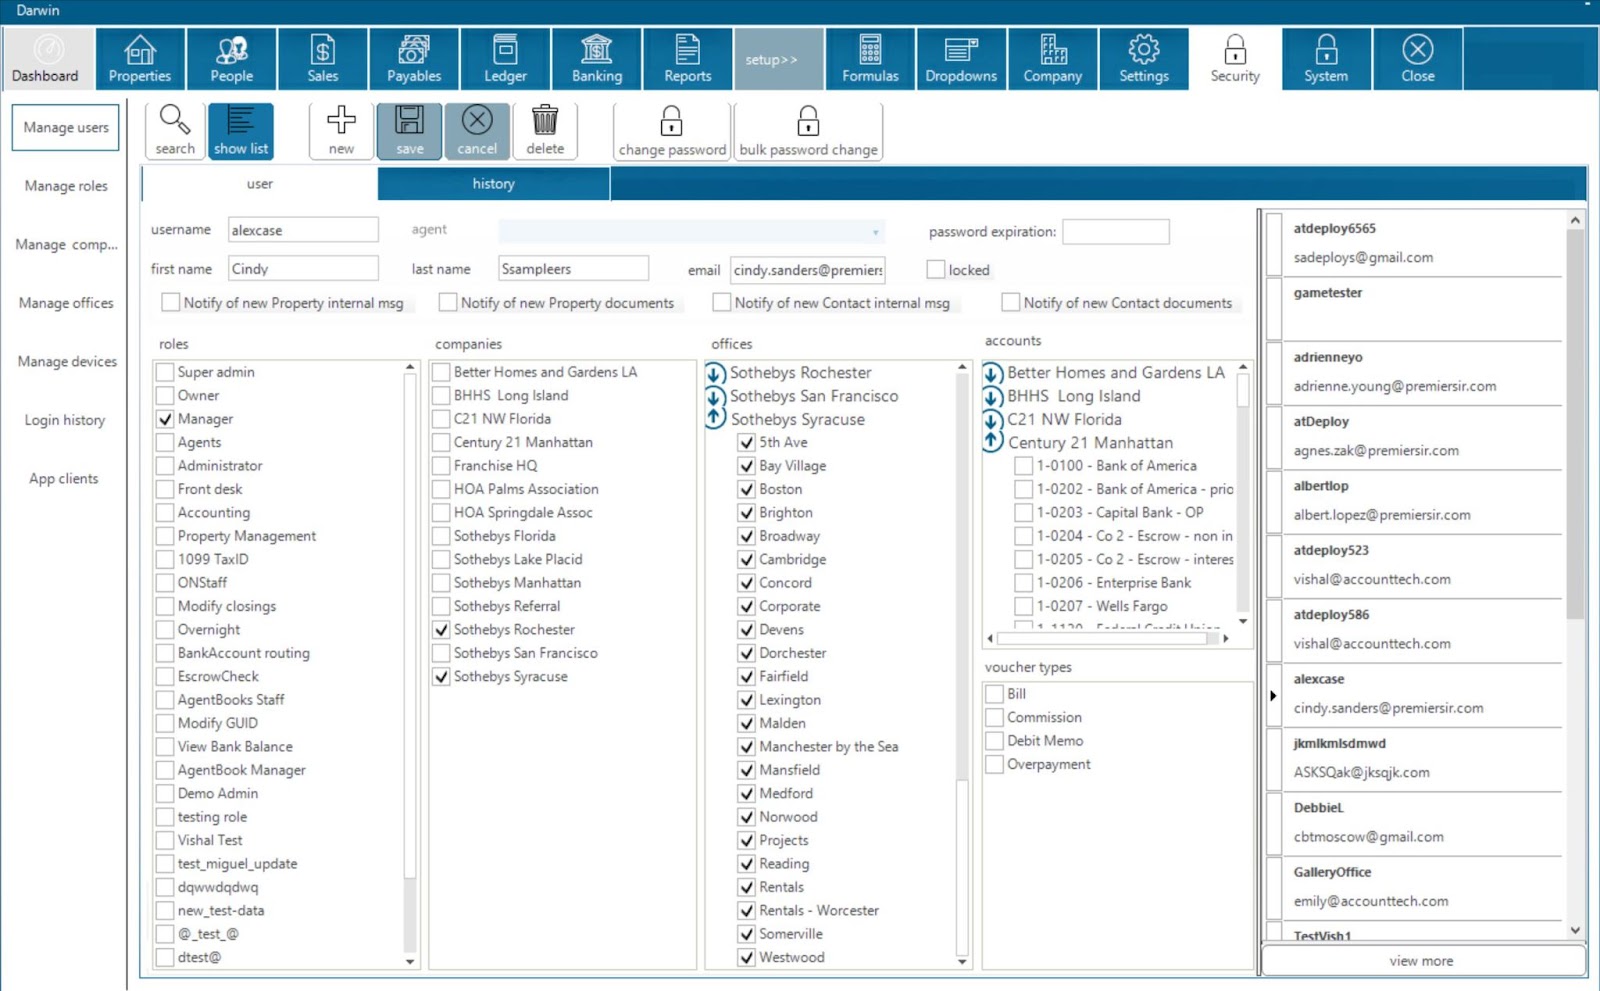Viewport: 1600px width, 991px height.
Task: Enable the Super admin role checkbox
Action: (x=165, y=372)
